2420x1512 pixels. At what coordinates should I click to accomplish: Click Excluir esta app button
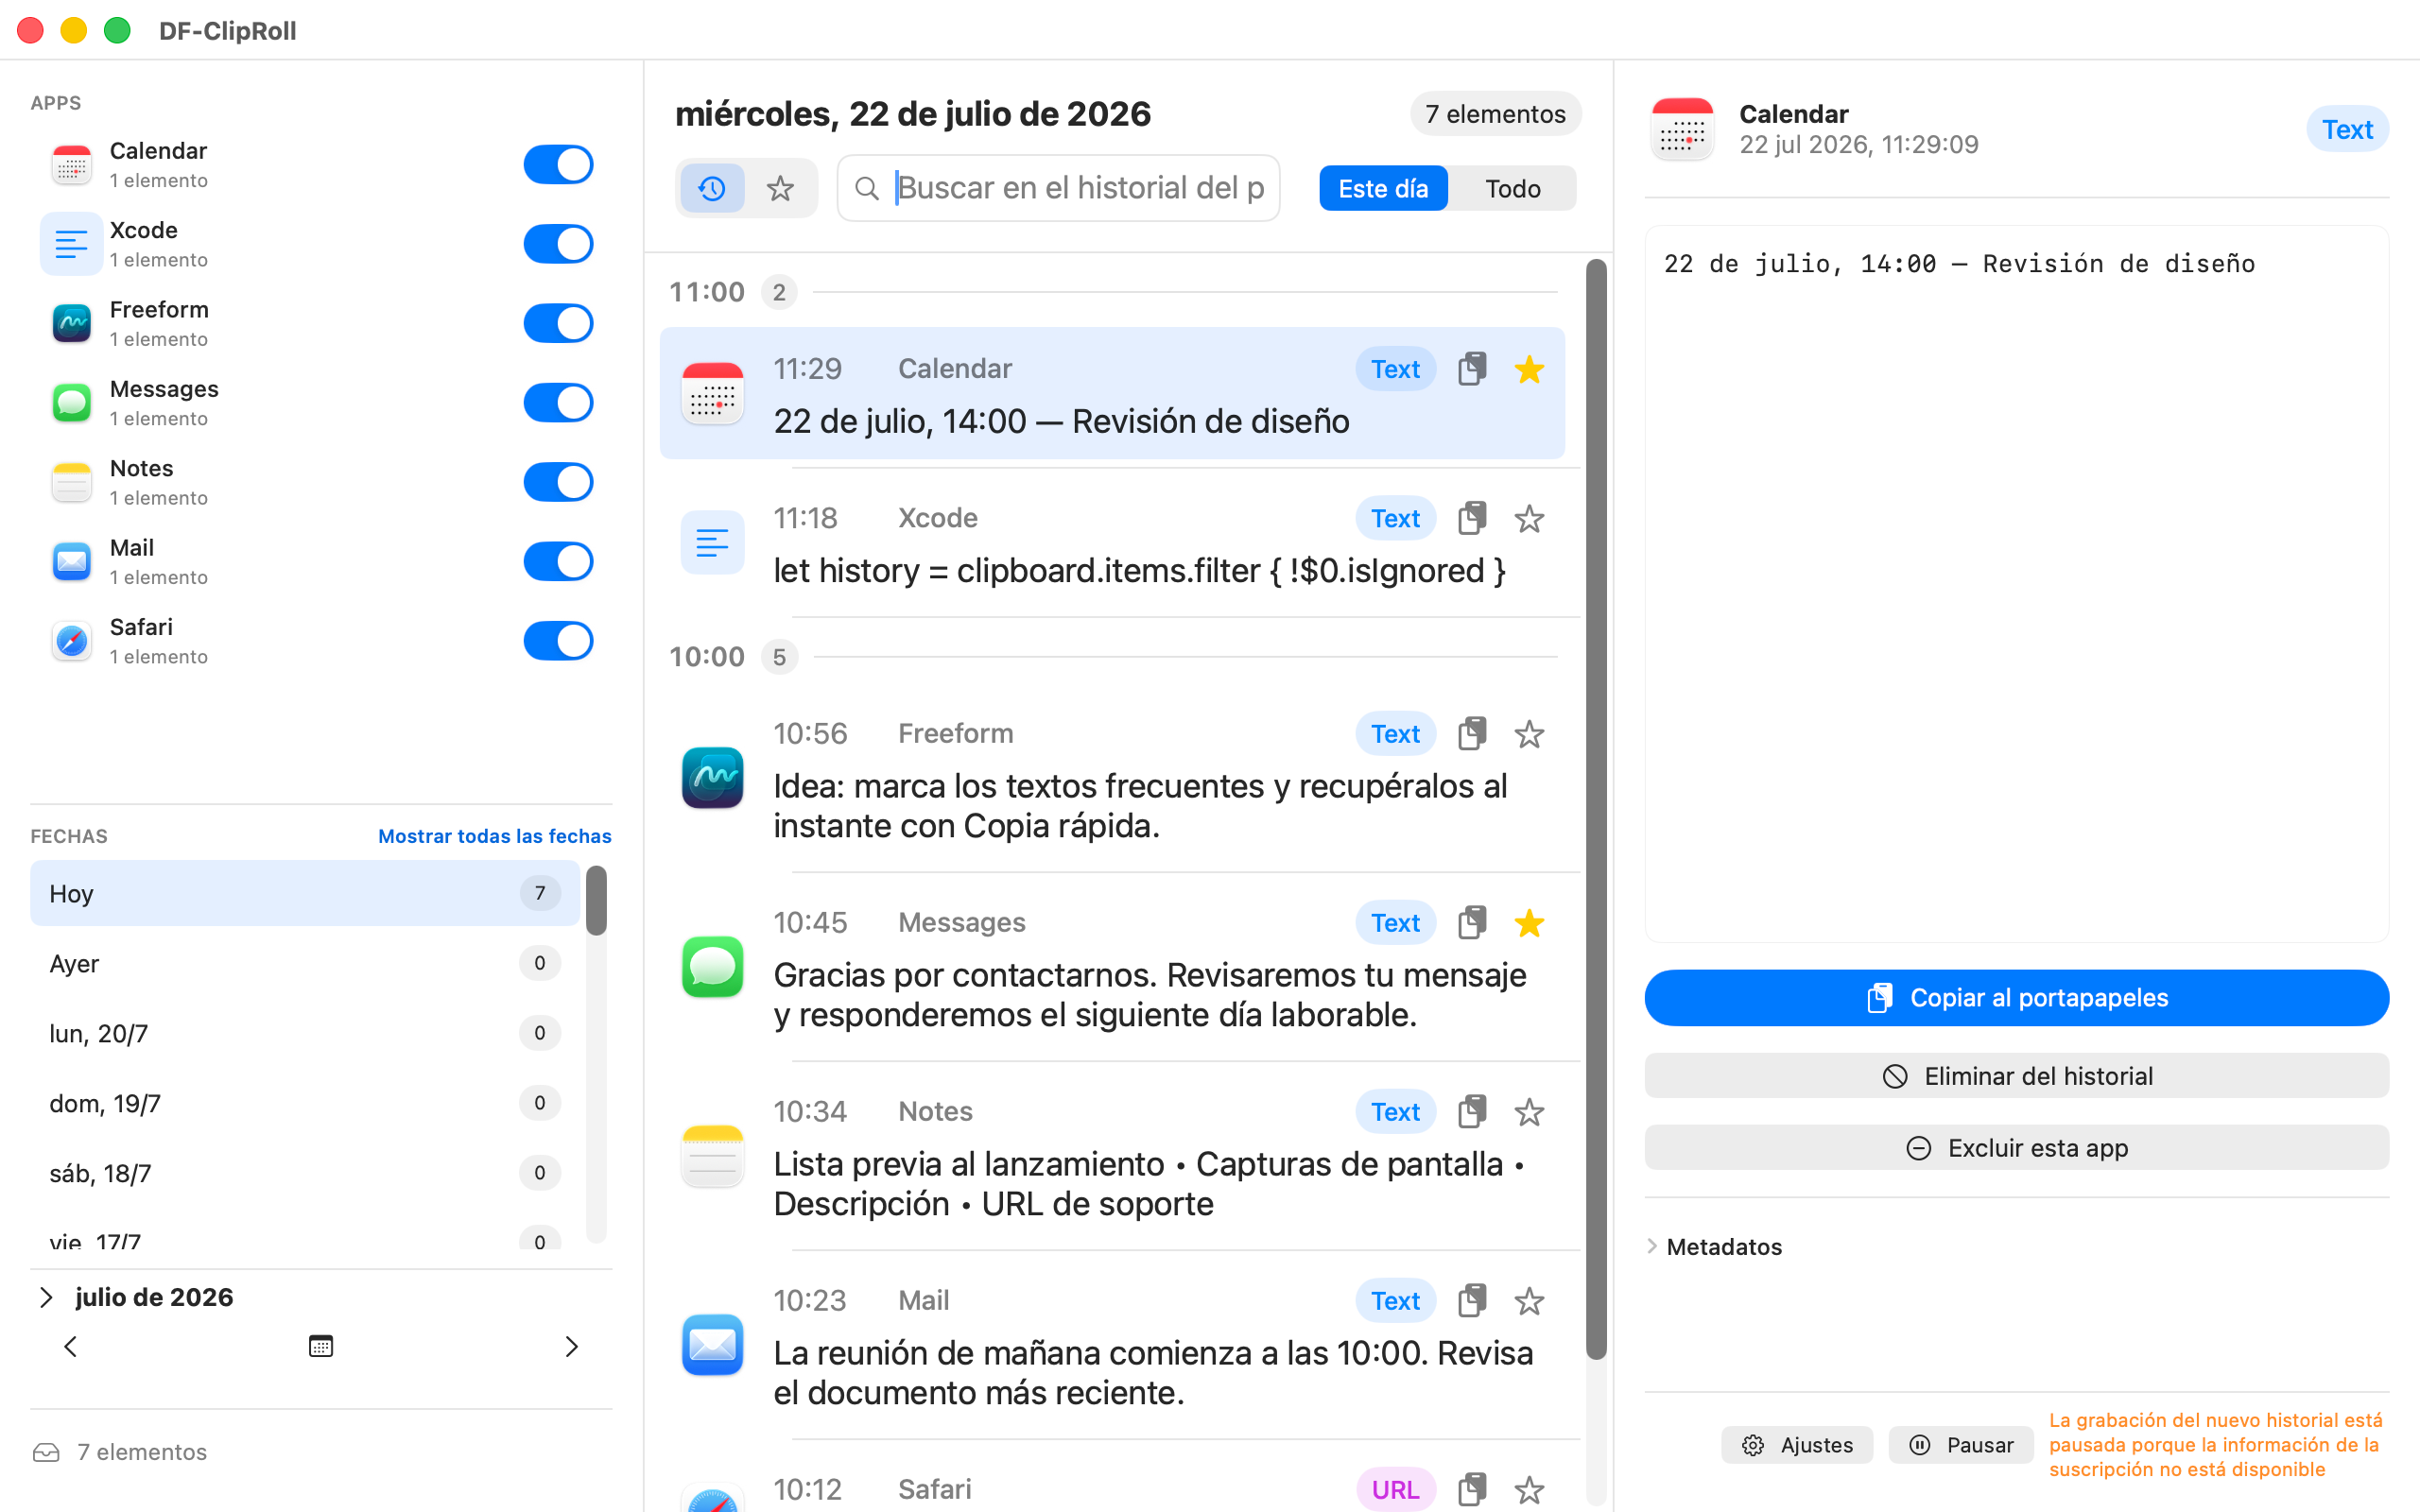tap(2016, 1148)
